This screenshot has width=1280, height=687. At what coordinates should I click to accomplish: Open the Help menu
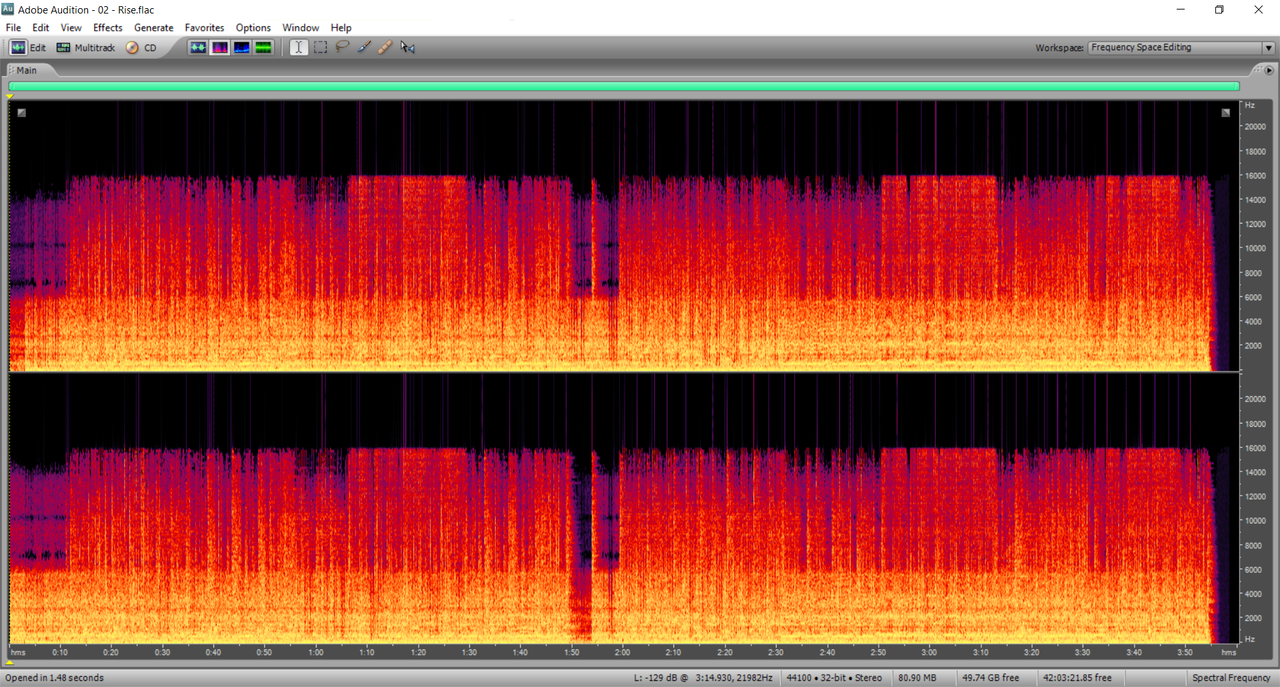tap(341, 28)
